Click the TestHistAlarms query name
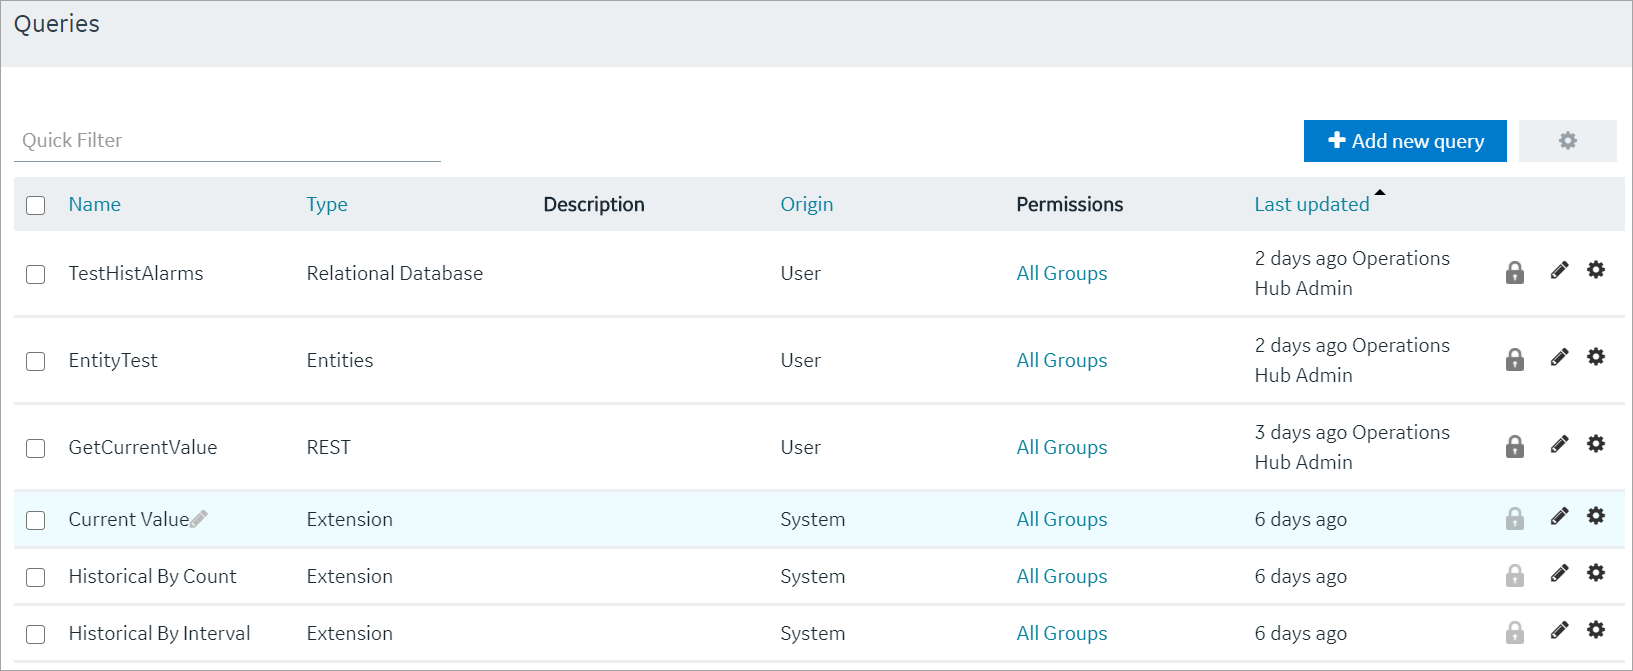 click(x=136, y=273)
